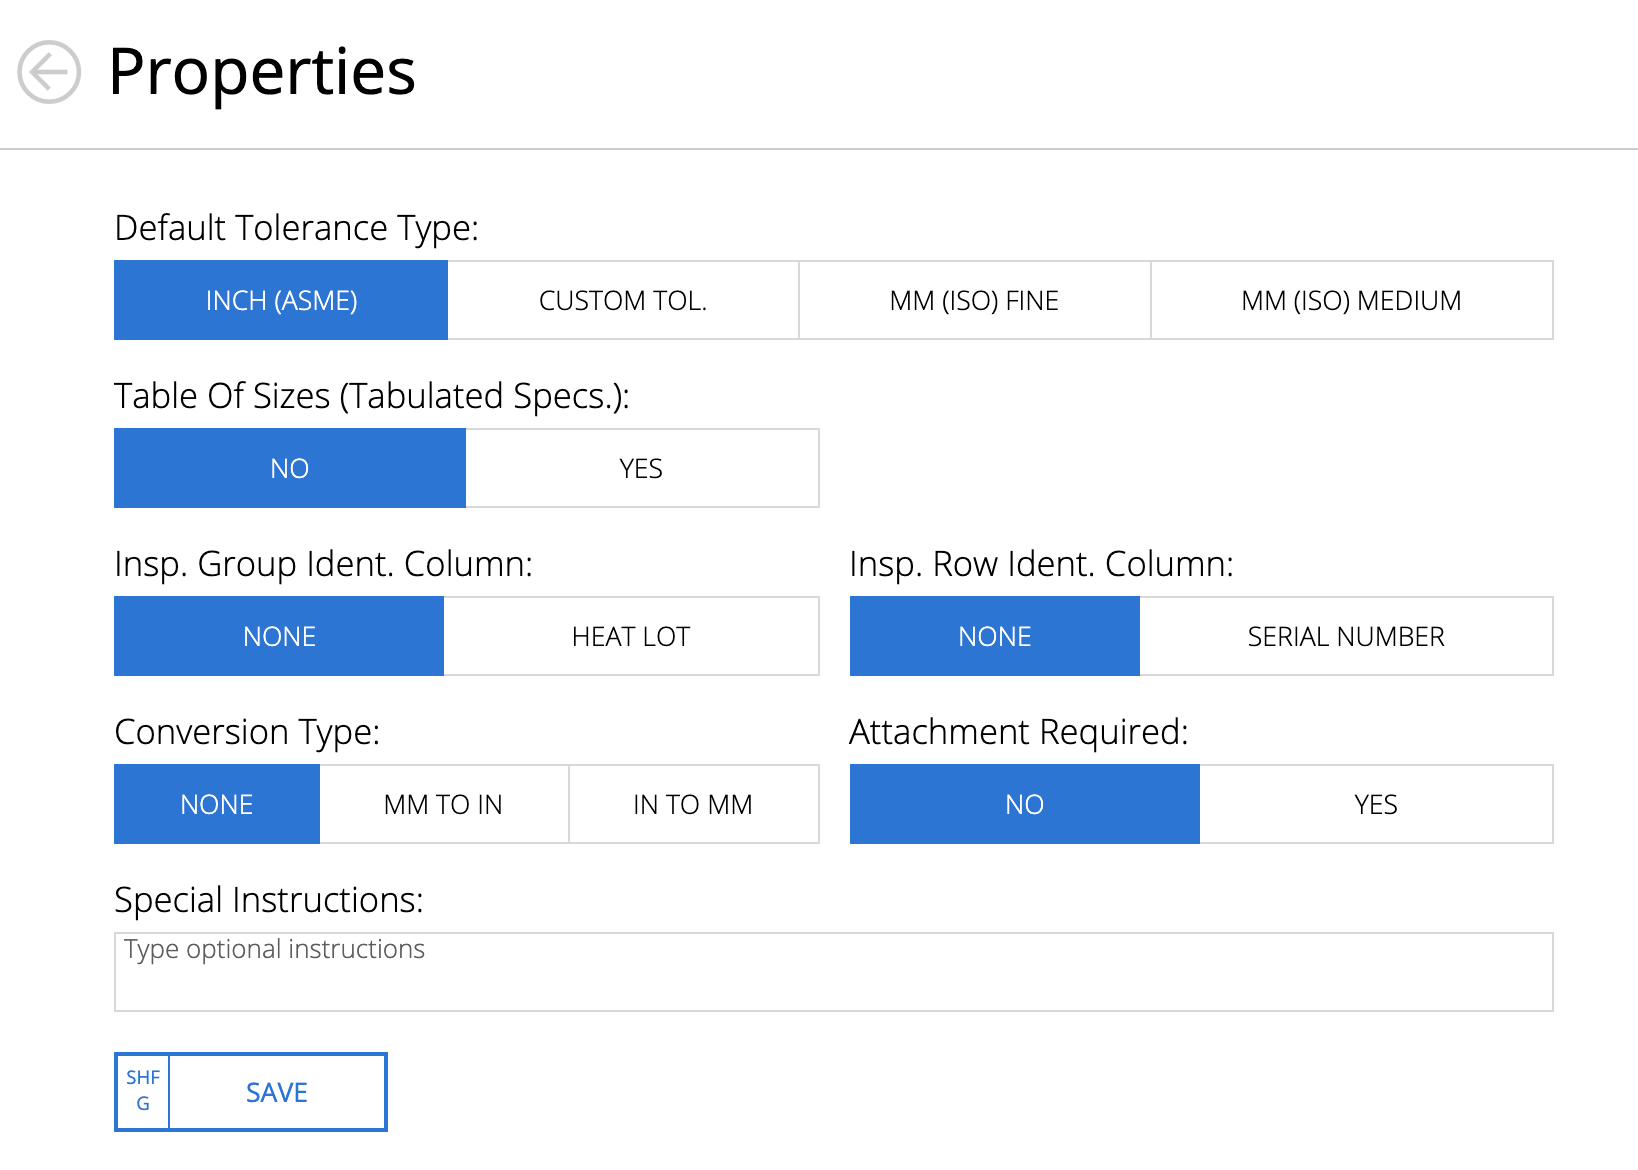Set Insp. Group Ident. Column to NONE
Viewport: 1638px width, 1170px height.
[x=279, y=636]
